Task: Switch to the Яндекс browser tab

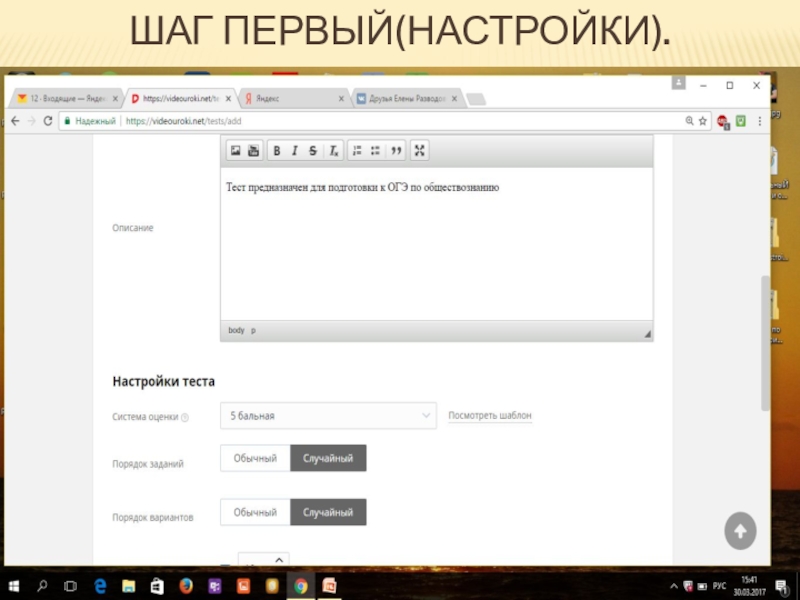Action: pyautogui.click(x=290, y=99)
